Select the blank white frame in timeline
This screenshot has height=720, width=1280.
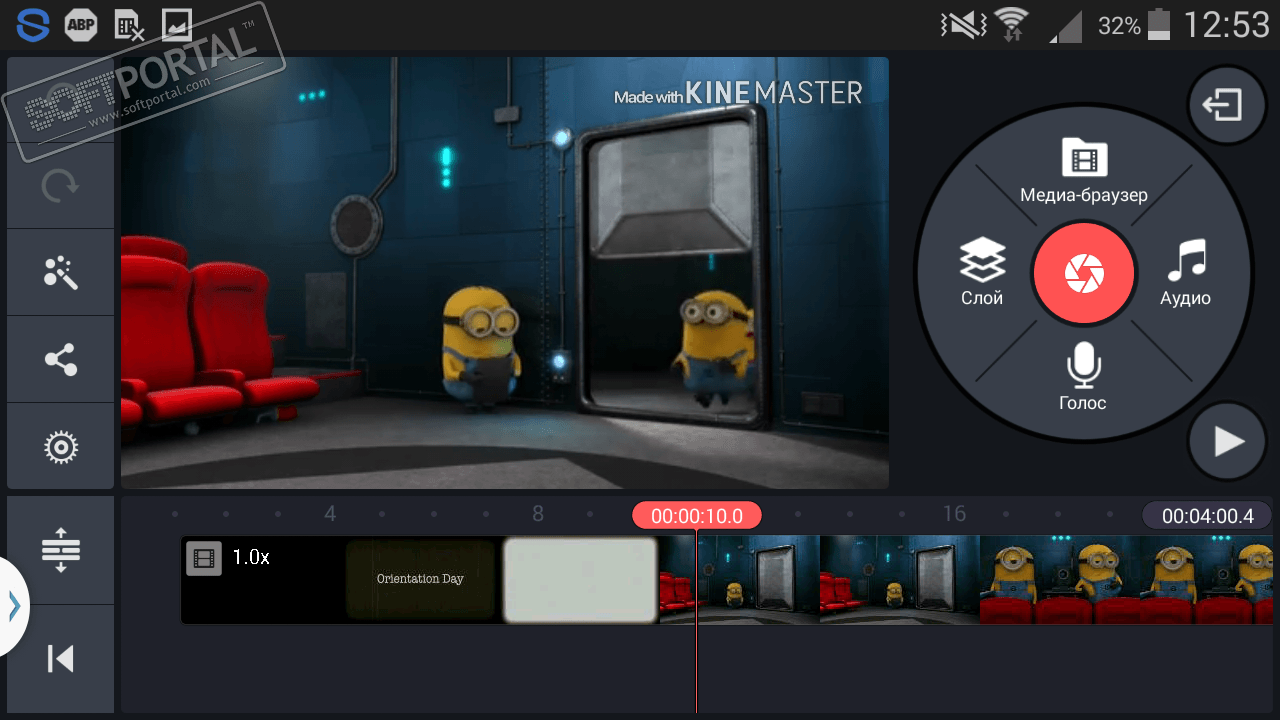[580, 580]
